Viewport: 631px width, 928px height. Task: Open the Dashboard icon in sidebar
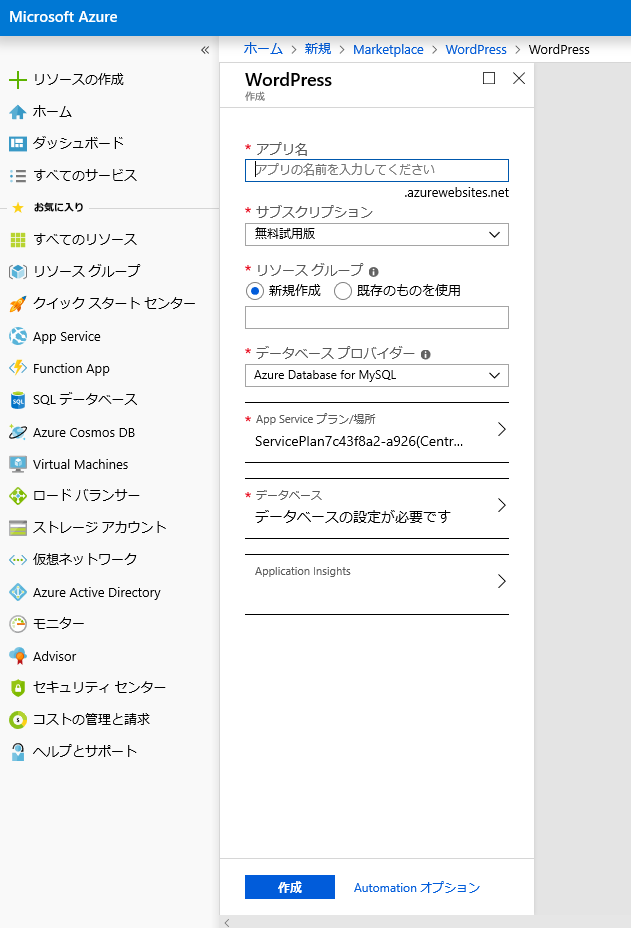[x=18, y=143]
